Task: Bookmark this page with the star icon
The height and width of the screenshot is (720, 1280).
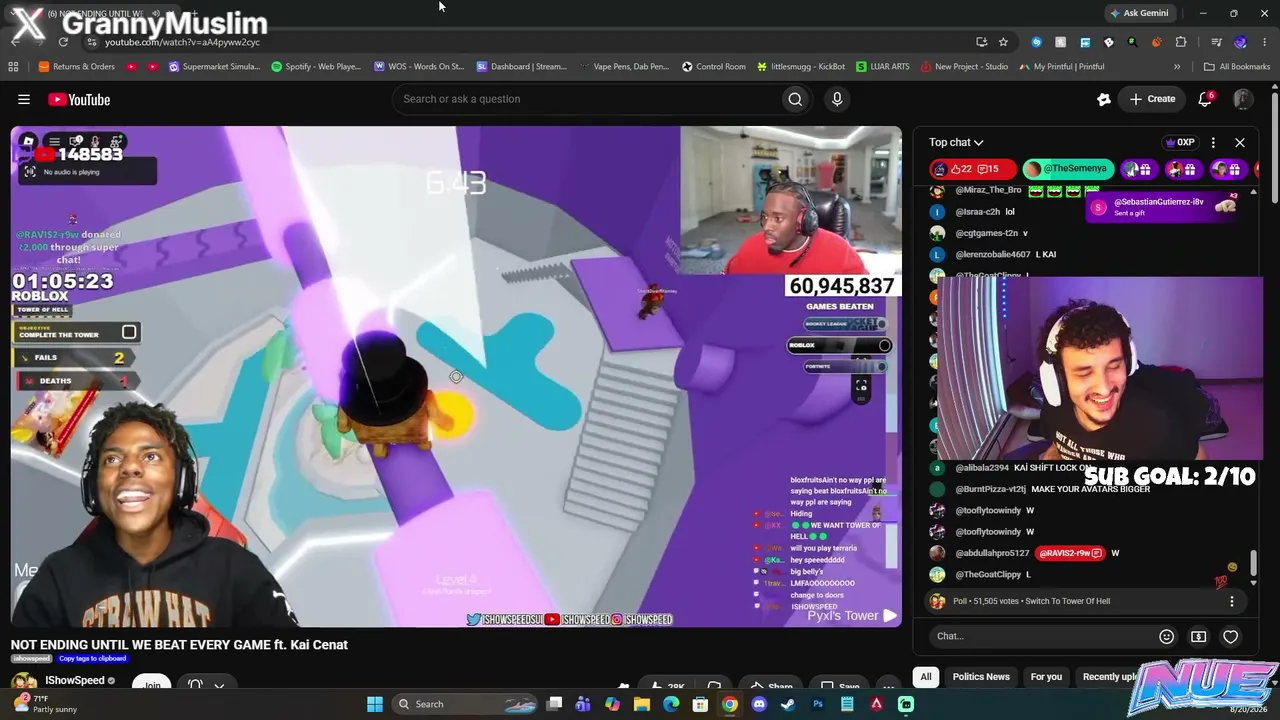Action: click(1003, 42)
